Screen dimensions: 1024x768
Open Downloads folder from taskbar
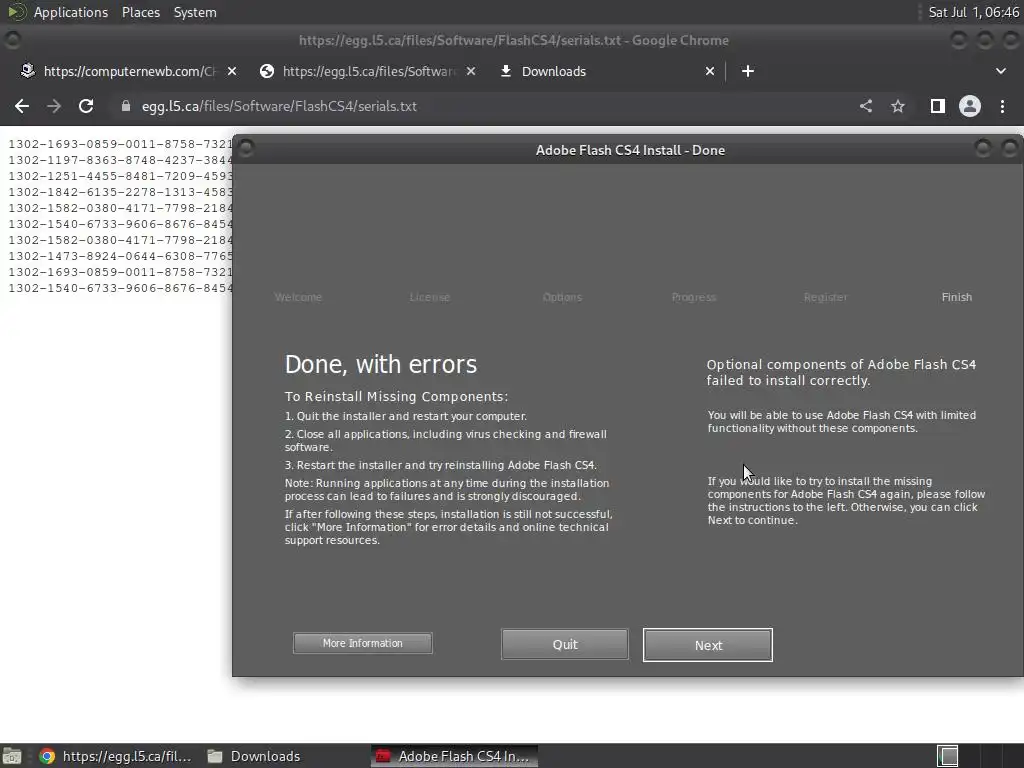(x=254, y=756)
